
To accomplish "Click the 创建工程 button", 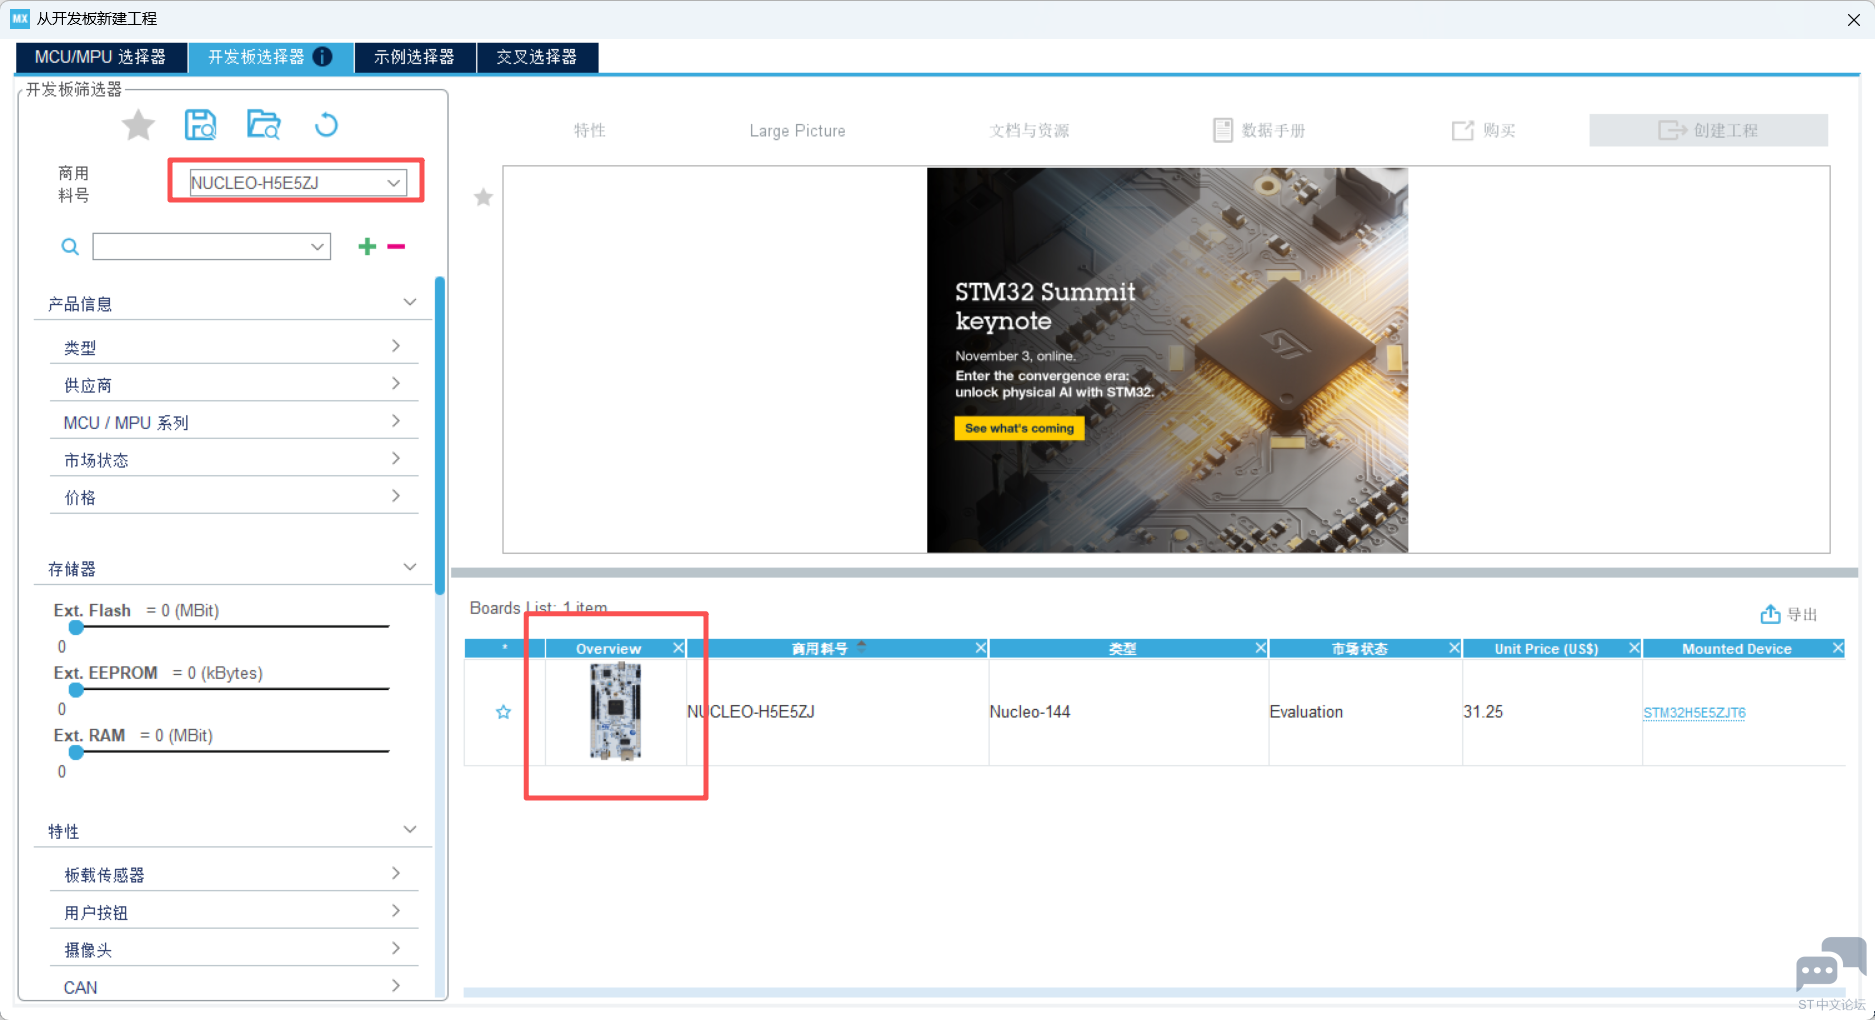I will click(x=1708, y=130).
